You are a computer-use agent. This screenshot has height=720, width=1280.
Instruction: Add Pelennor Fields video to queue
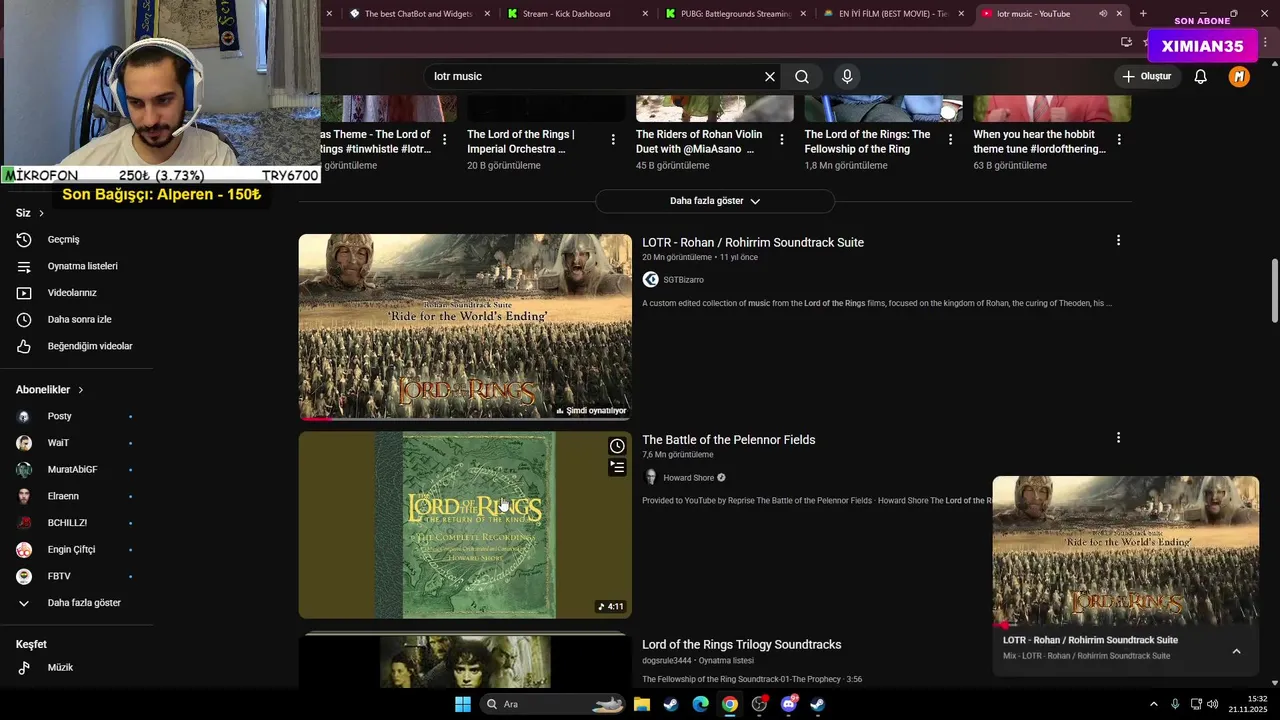tap(617, 467)
